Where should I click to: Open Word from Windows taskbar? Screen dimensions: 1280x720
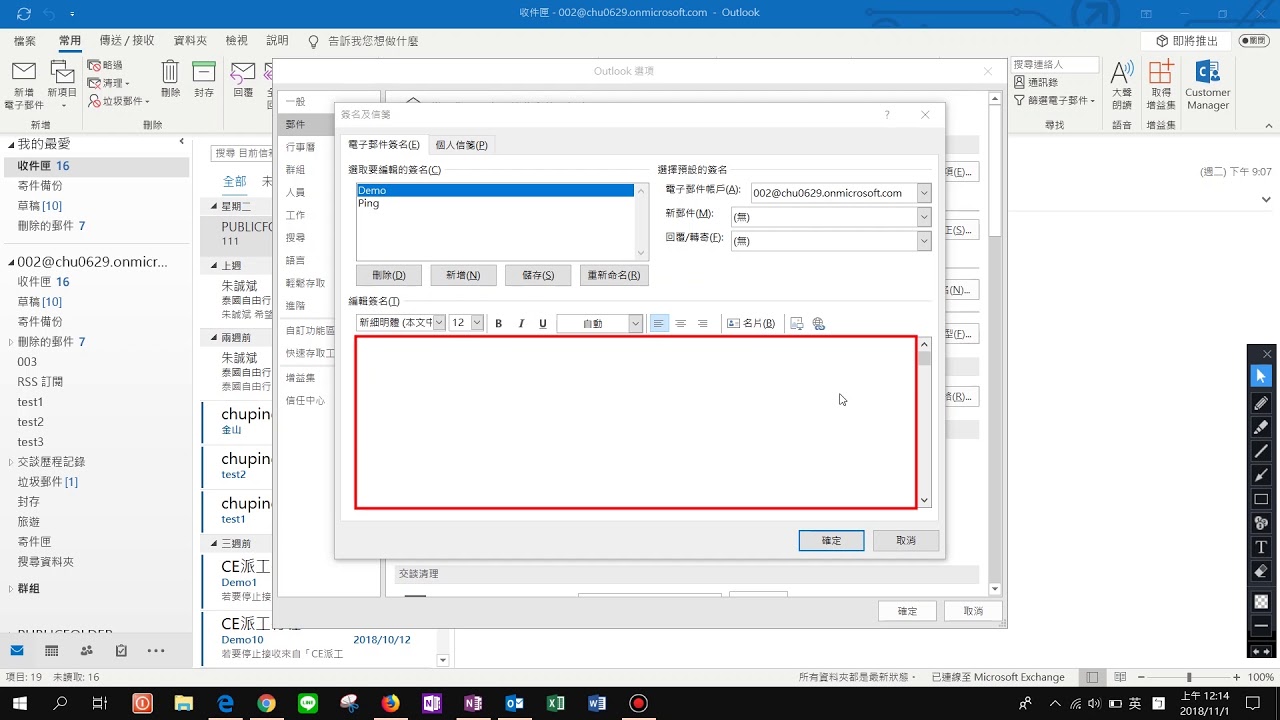(597, 703)
